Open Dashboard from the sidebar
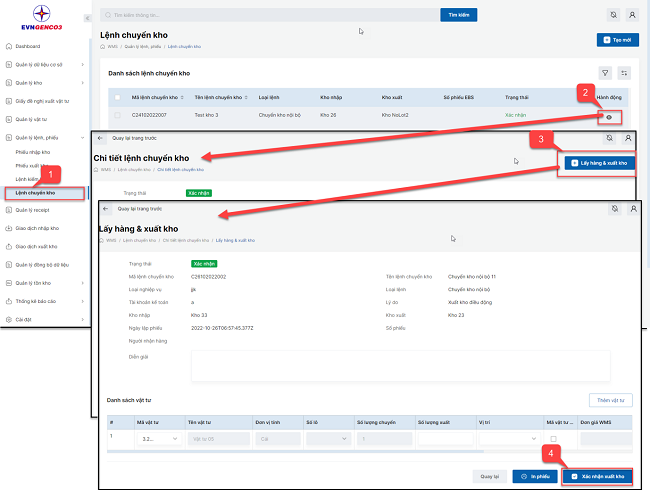The image size is (650, 490). pyautogui.click(x=27, y=46)
